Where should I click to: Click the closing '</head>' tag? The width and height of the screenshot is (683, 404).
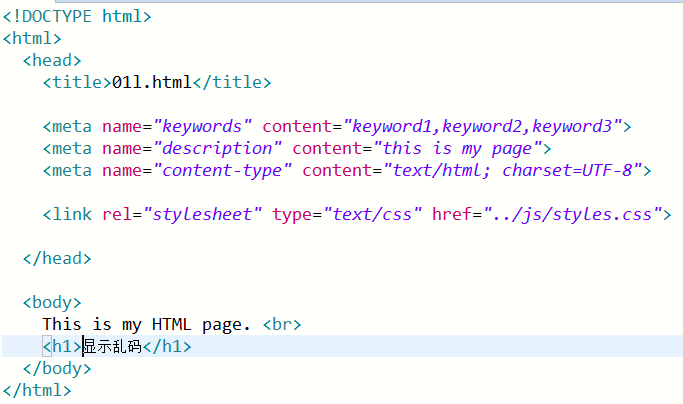coord(57,259)
